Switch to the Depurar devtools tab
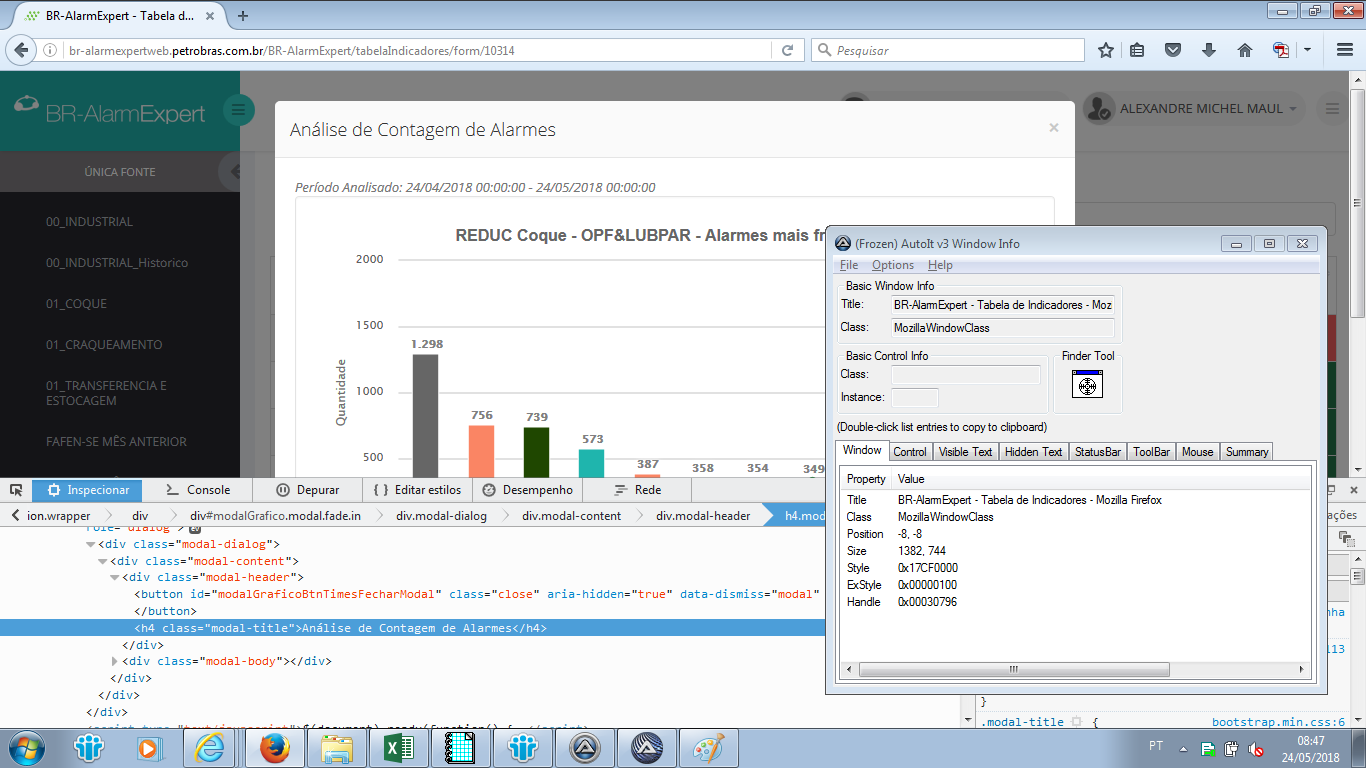Viewport: 1366px width, 768px height. click(x=308, y=490)
